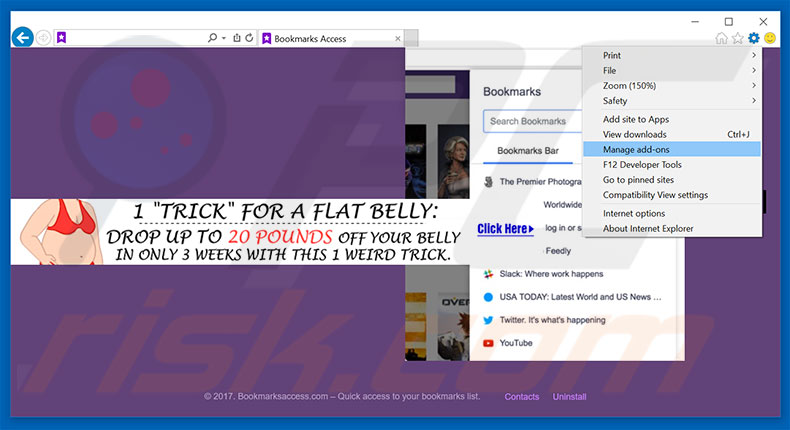
Task: Maximize the Internet Explorer window
Action: coord(729,22)
